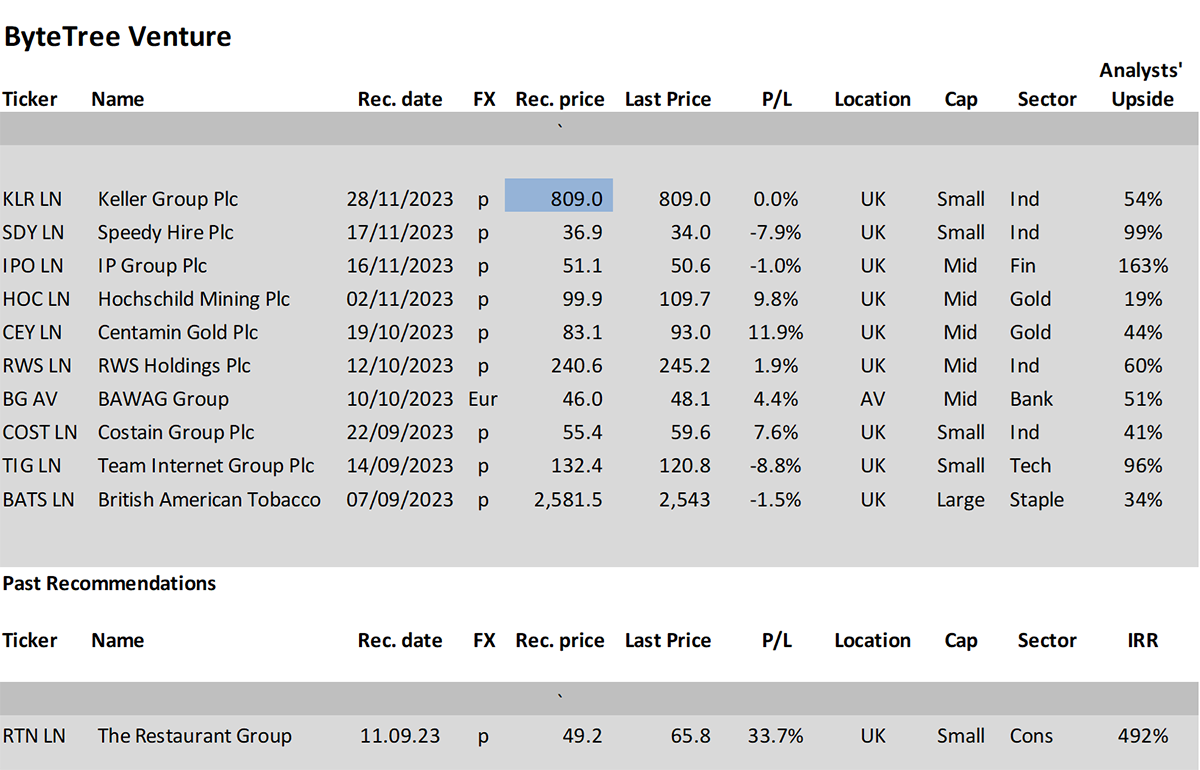Select Team Internet Group Plc name
This screenshot has width=1200, height=770.
(x=206, y=465)
